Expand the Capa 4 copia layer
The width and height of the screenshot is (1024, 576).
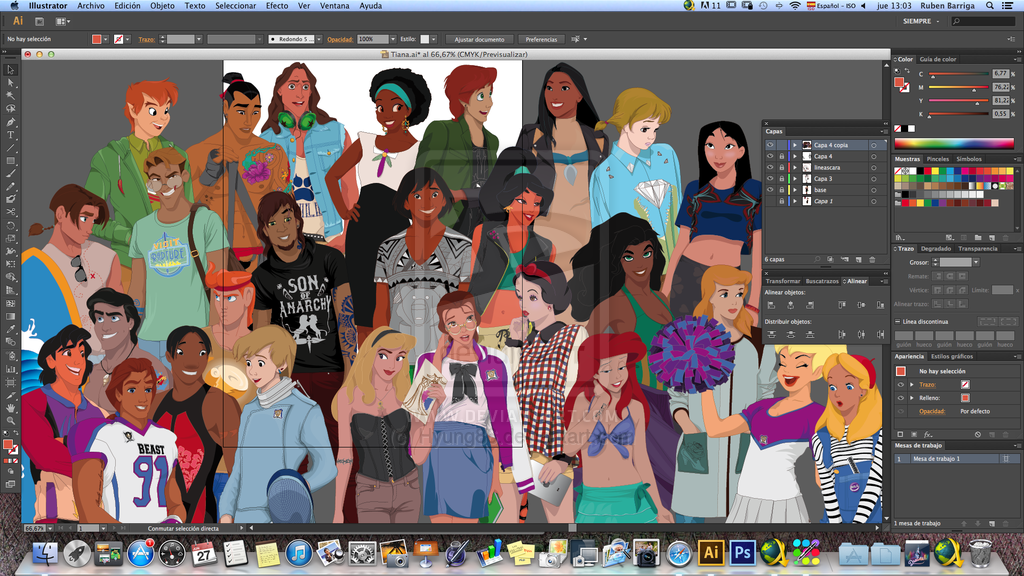pyautogui.click(x=794, y=145)
